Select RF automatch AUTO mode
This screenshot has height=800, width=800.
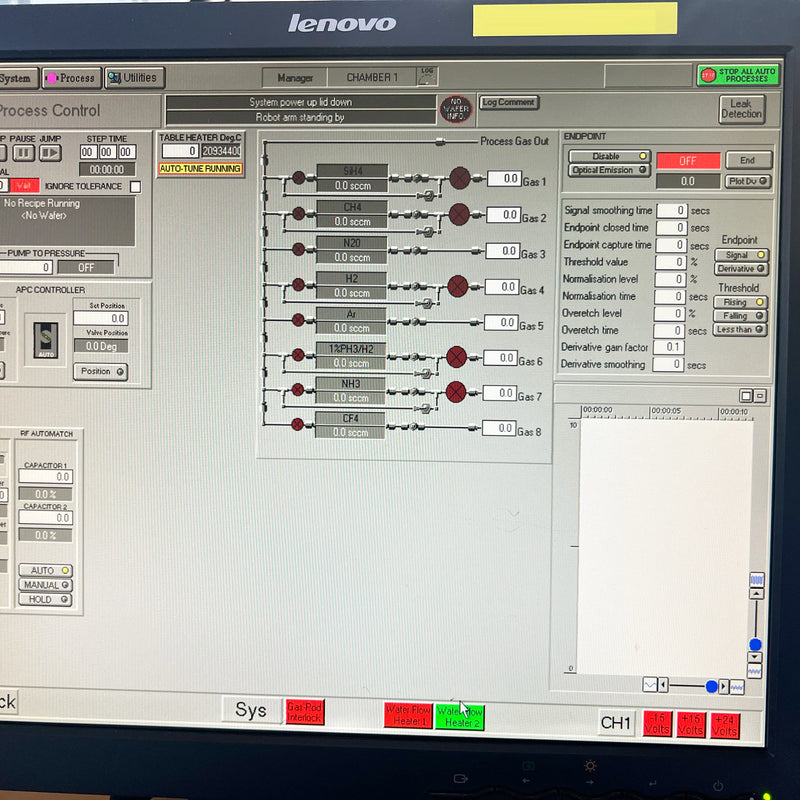point(45,570)
